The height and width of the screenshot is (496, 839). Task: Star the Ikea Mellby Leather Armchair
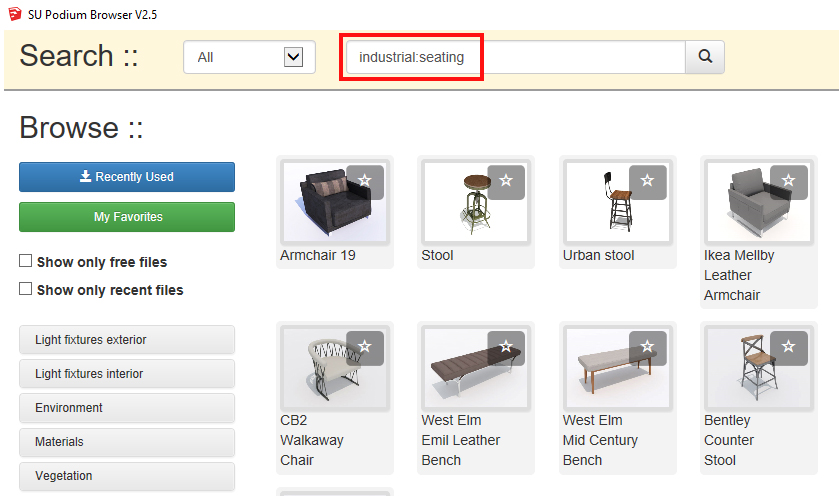coord(789,182)
